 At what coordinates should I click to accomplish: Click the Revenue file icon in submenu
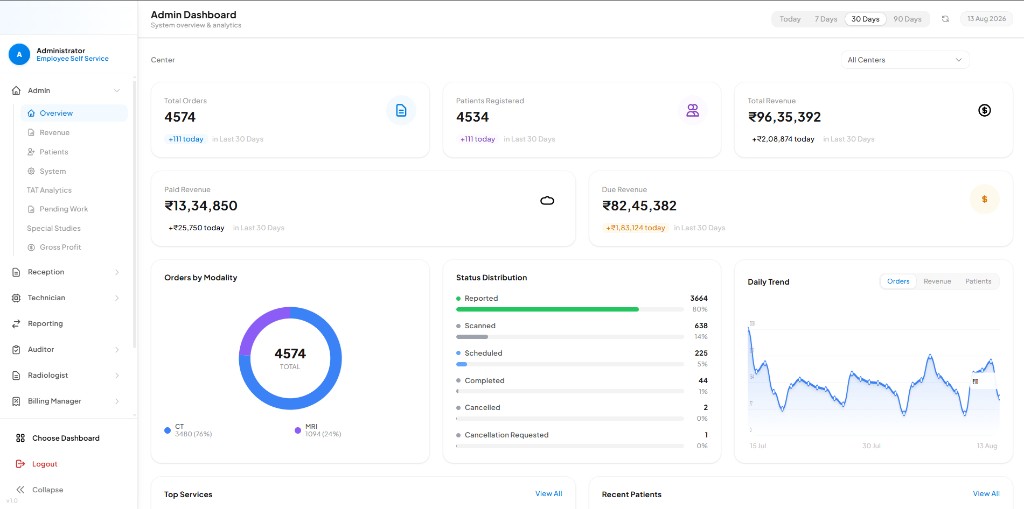tap(31, 133)
